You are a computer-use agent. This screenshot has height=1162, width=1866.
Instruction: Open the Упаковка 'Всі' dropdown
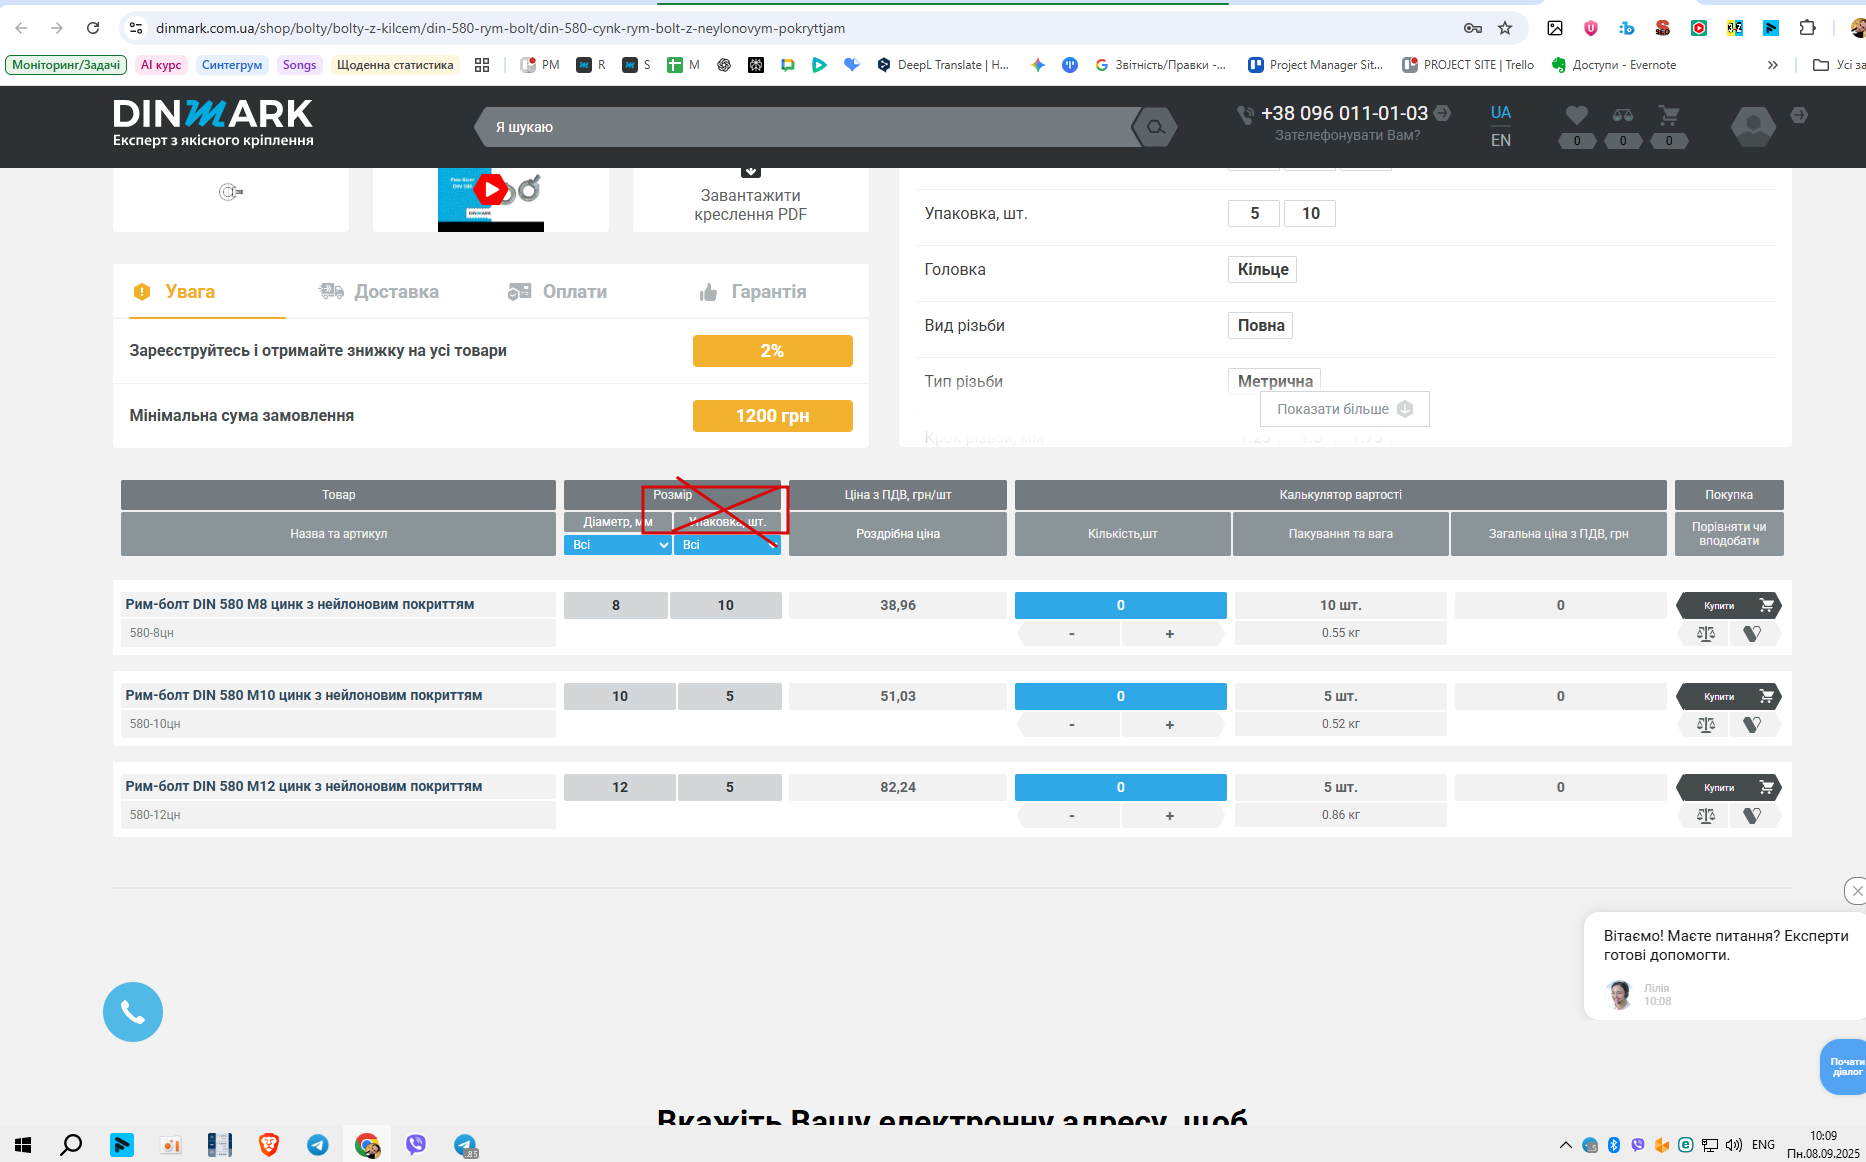pos(727,545)
